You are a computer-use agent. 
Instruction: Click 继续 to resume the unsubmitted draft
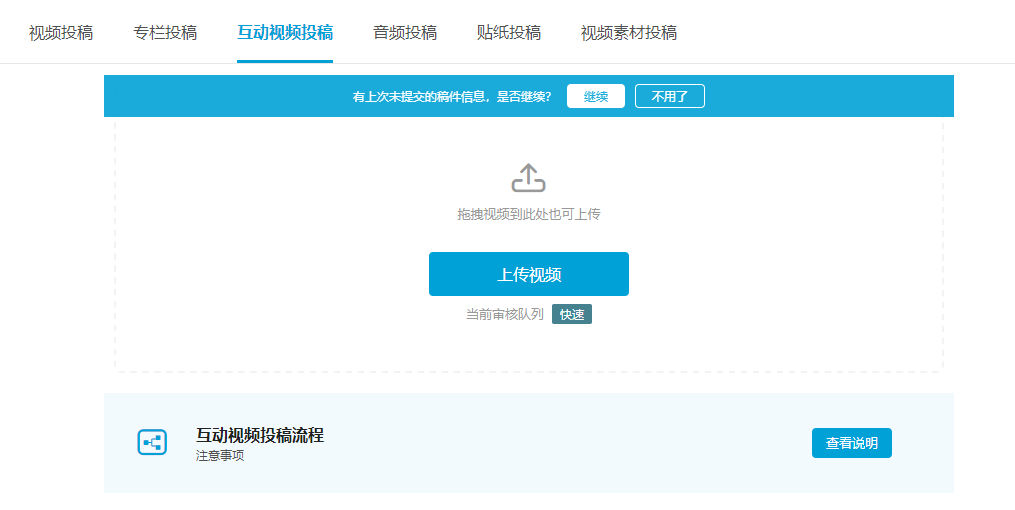pyautogui.click(x=596, y=96)
